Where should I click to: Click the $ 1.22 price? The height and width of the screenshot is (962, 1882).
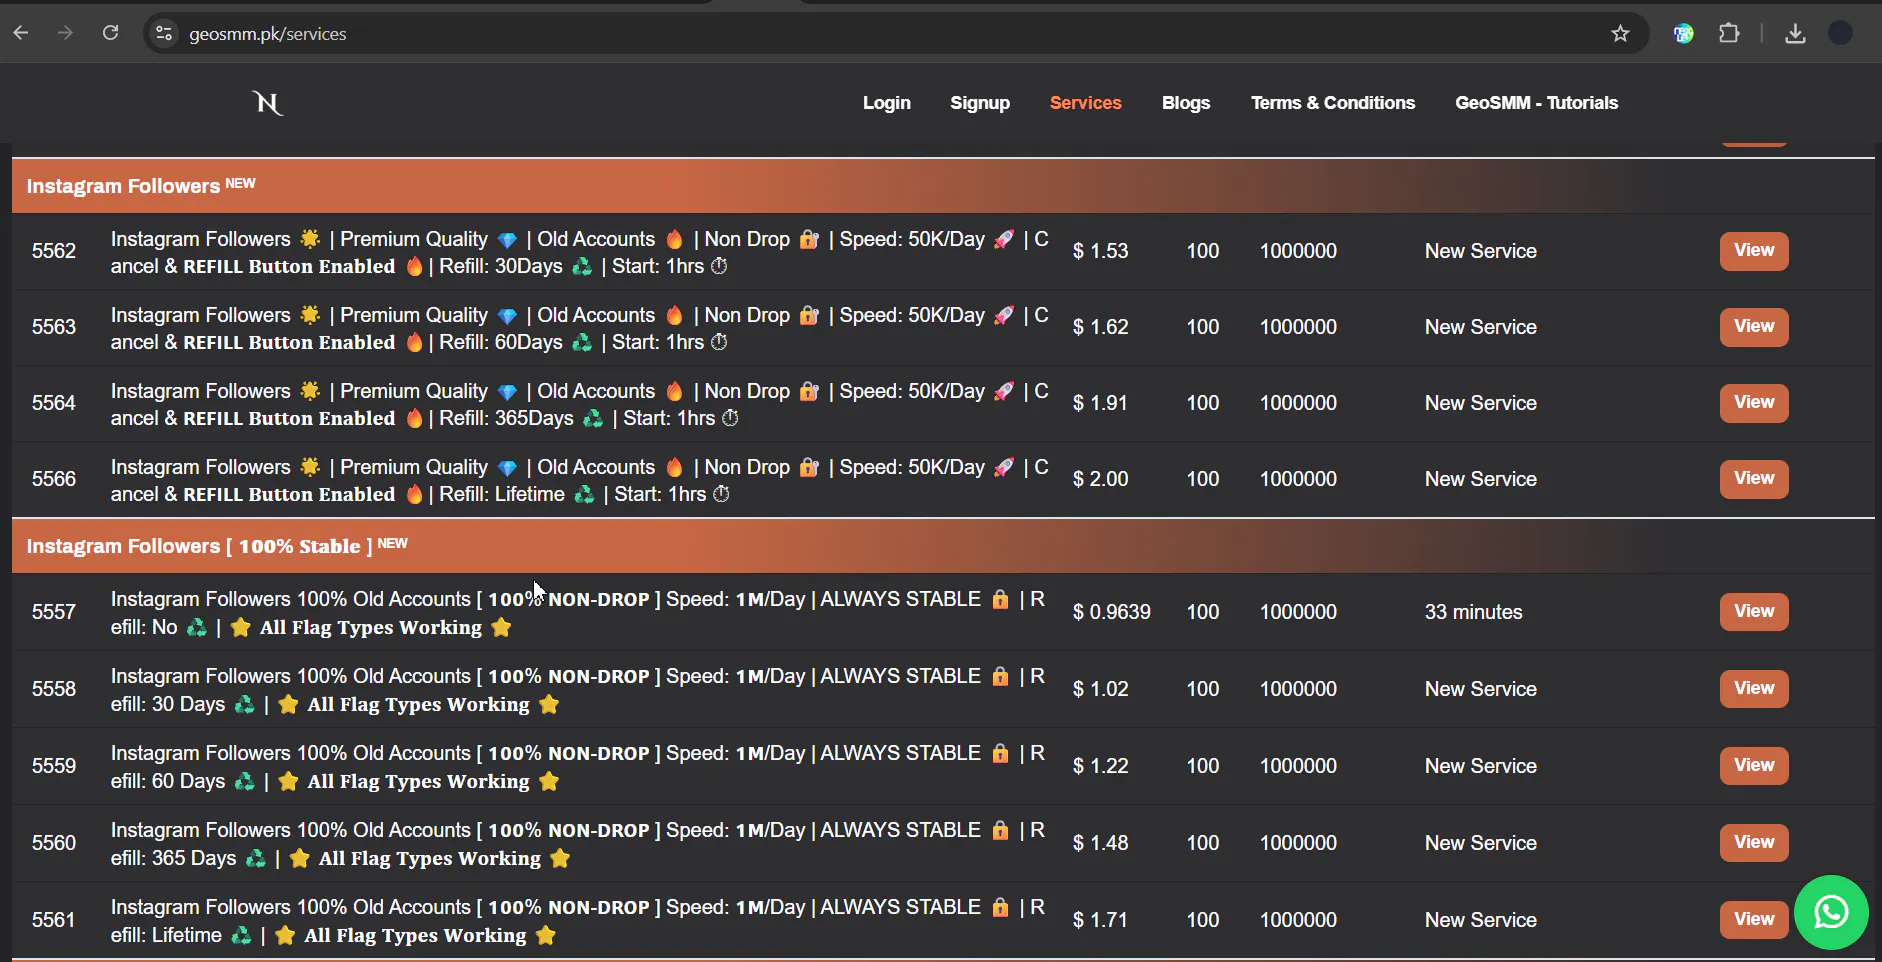(x=1100, y=766)
